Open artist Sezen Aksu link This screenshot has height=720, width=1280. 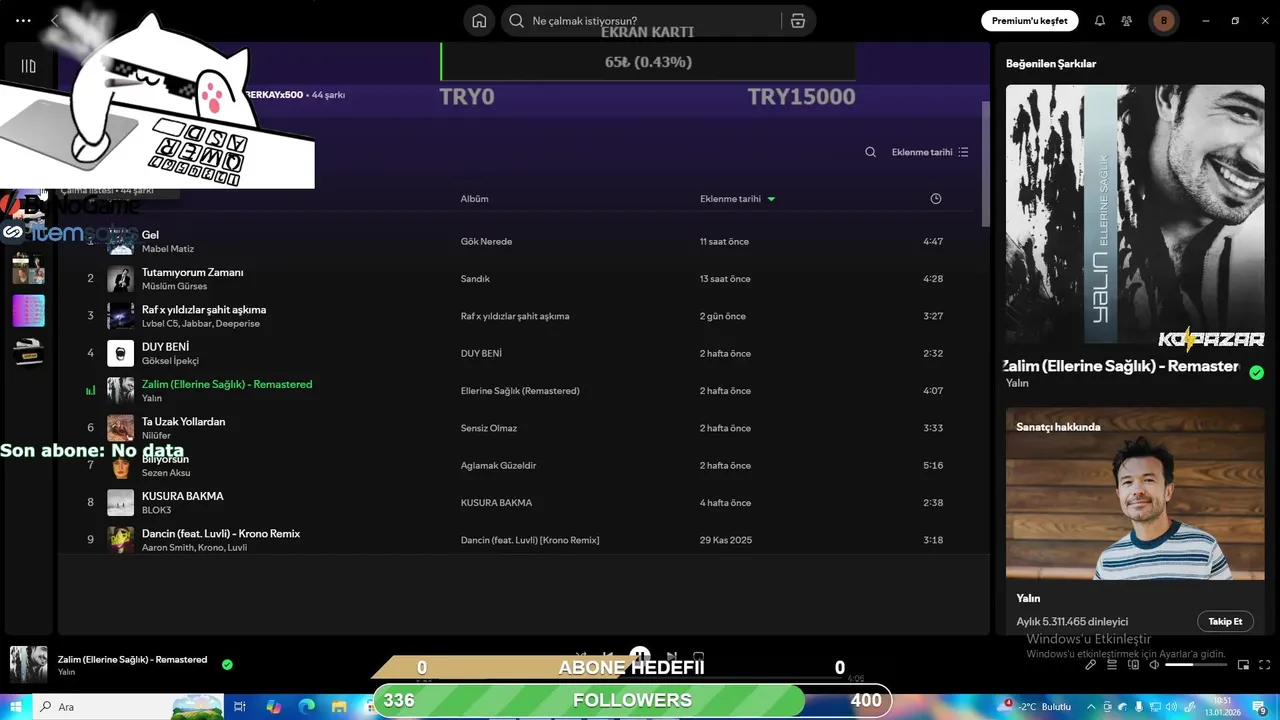(166, 473)
